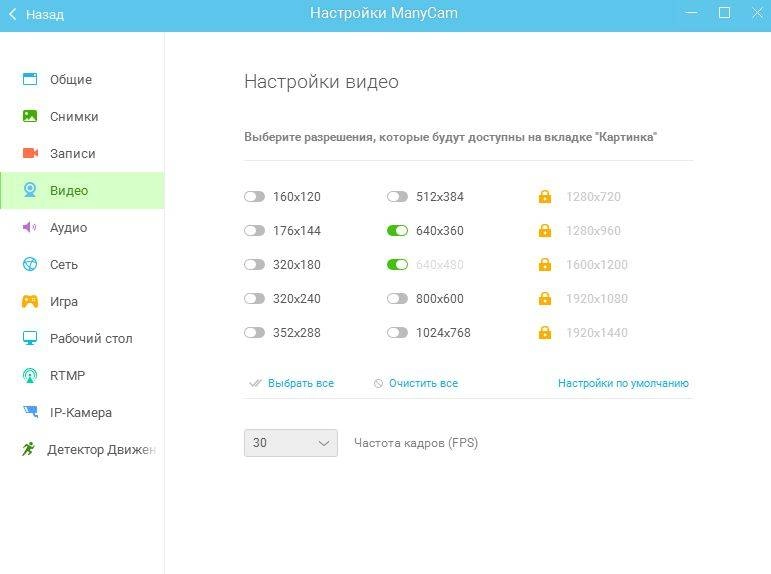Click the locked 1600x1200 resolution label
The height and width of the screenshot is (574, 771).
597,265
